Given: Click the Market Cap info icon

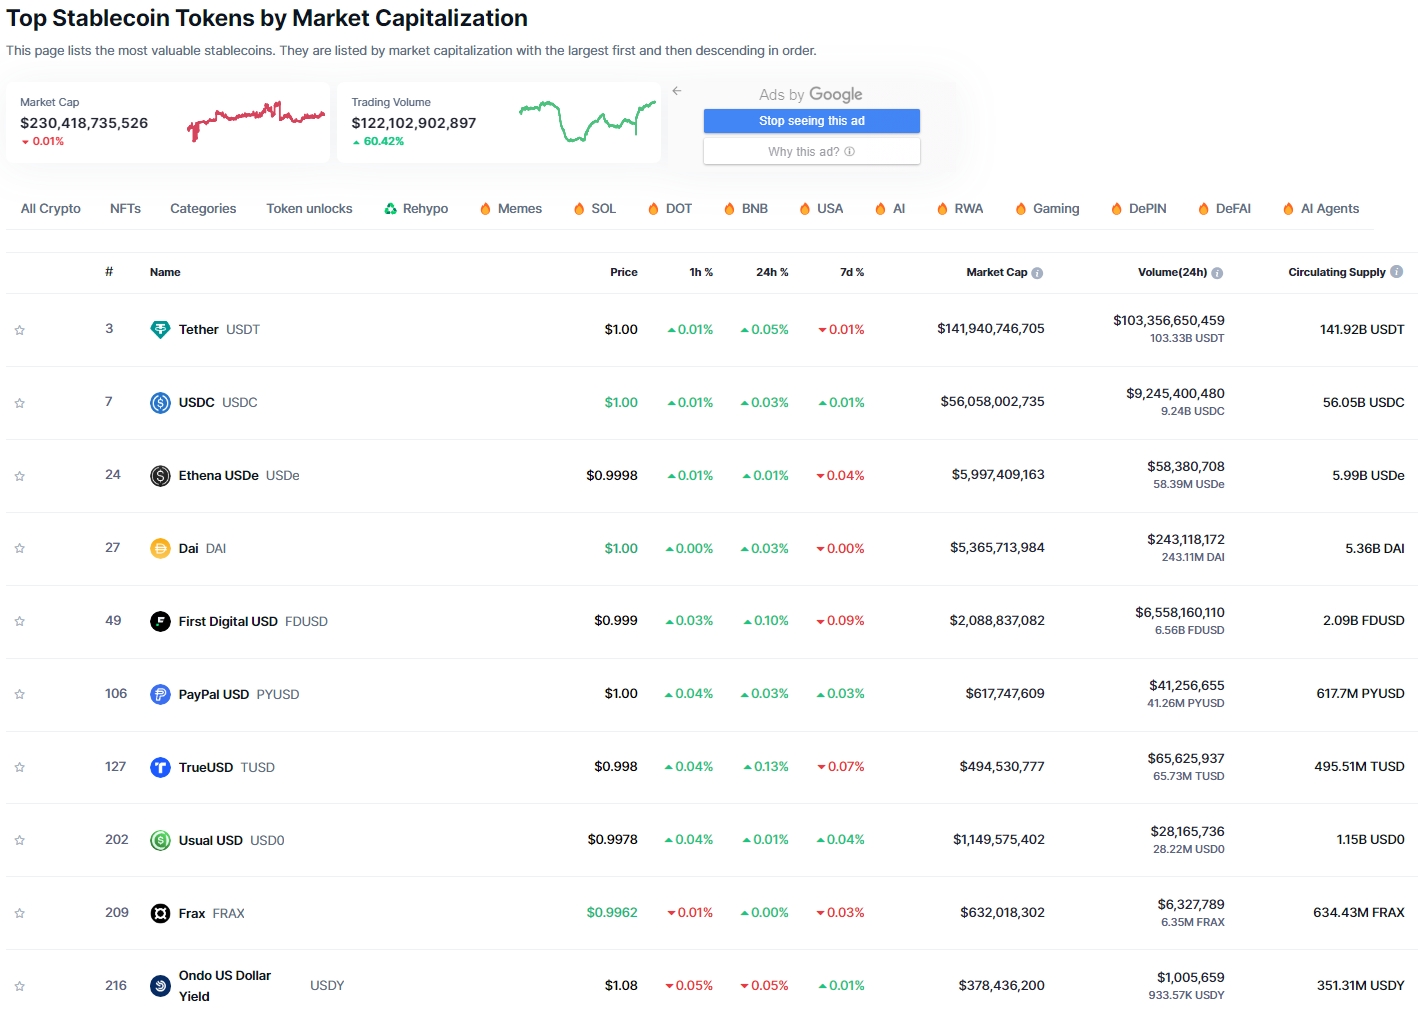Looking at the screenshot, I should tap(1037, 273).
